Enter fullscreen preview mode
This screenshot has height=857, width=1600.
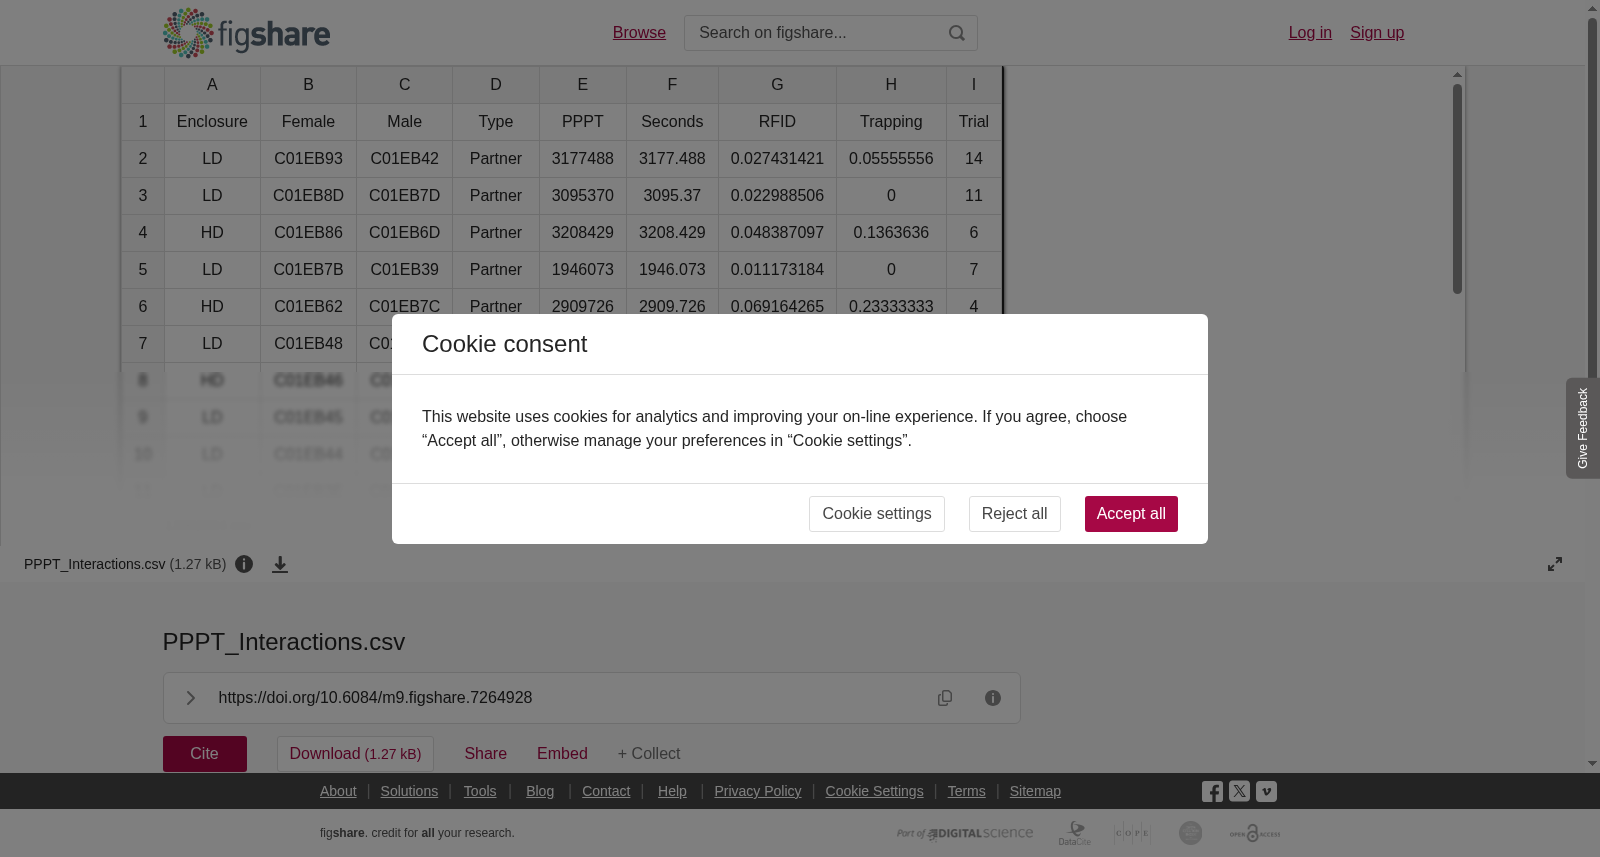pyautogui.click(x=1555, y=564)
